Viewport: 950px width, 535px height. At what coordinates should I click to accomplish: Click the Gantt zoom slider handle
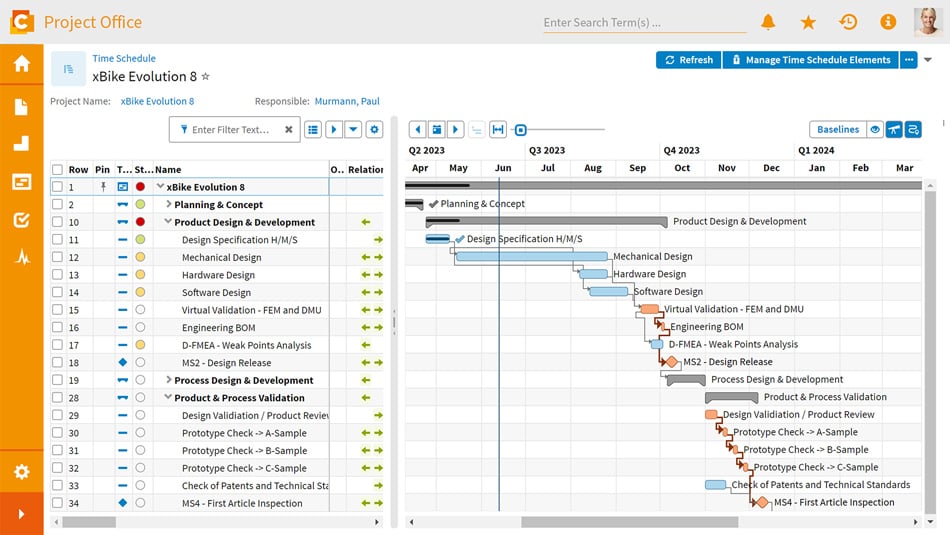pos(521,130)
